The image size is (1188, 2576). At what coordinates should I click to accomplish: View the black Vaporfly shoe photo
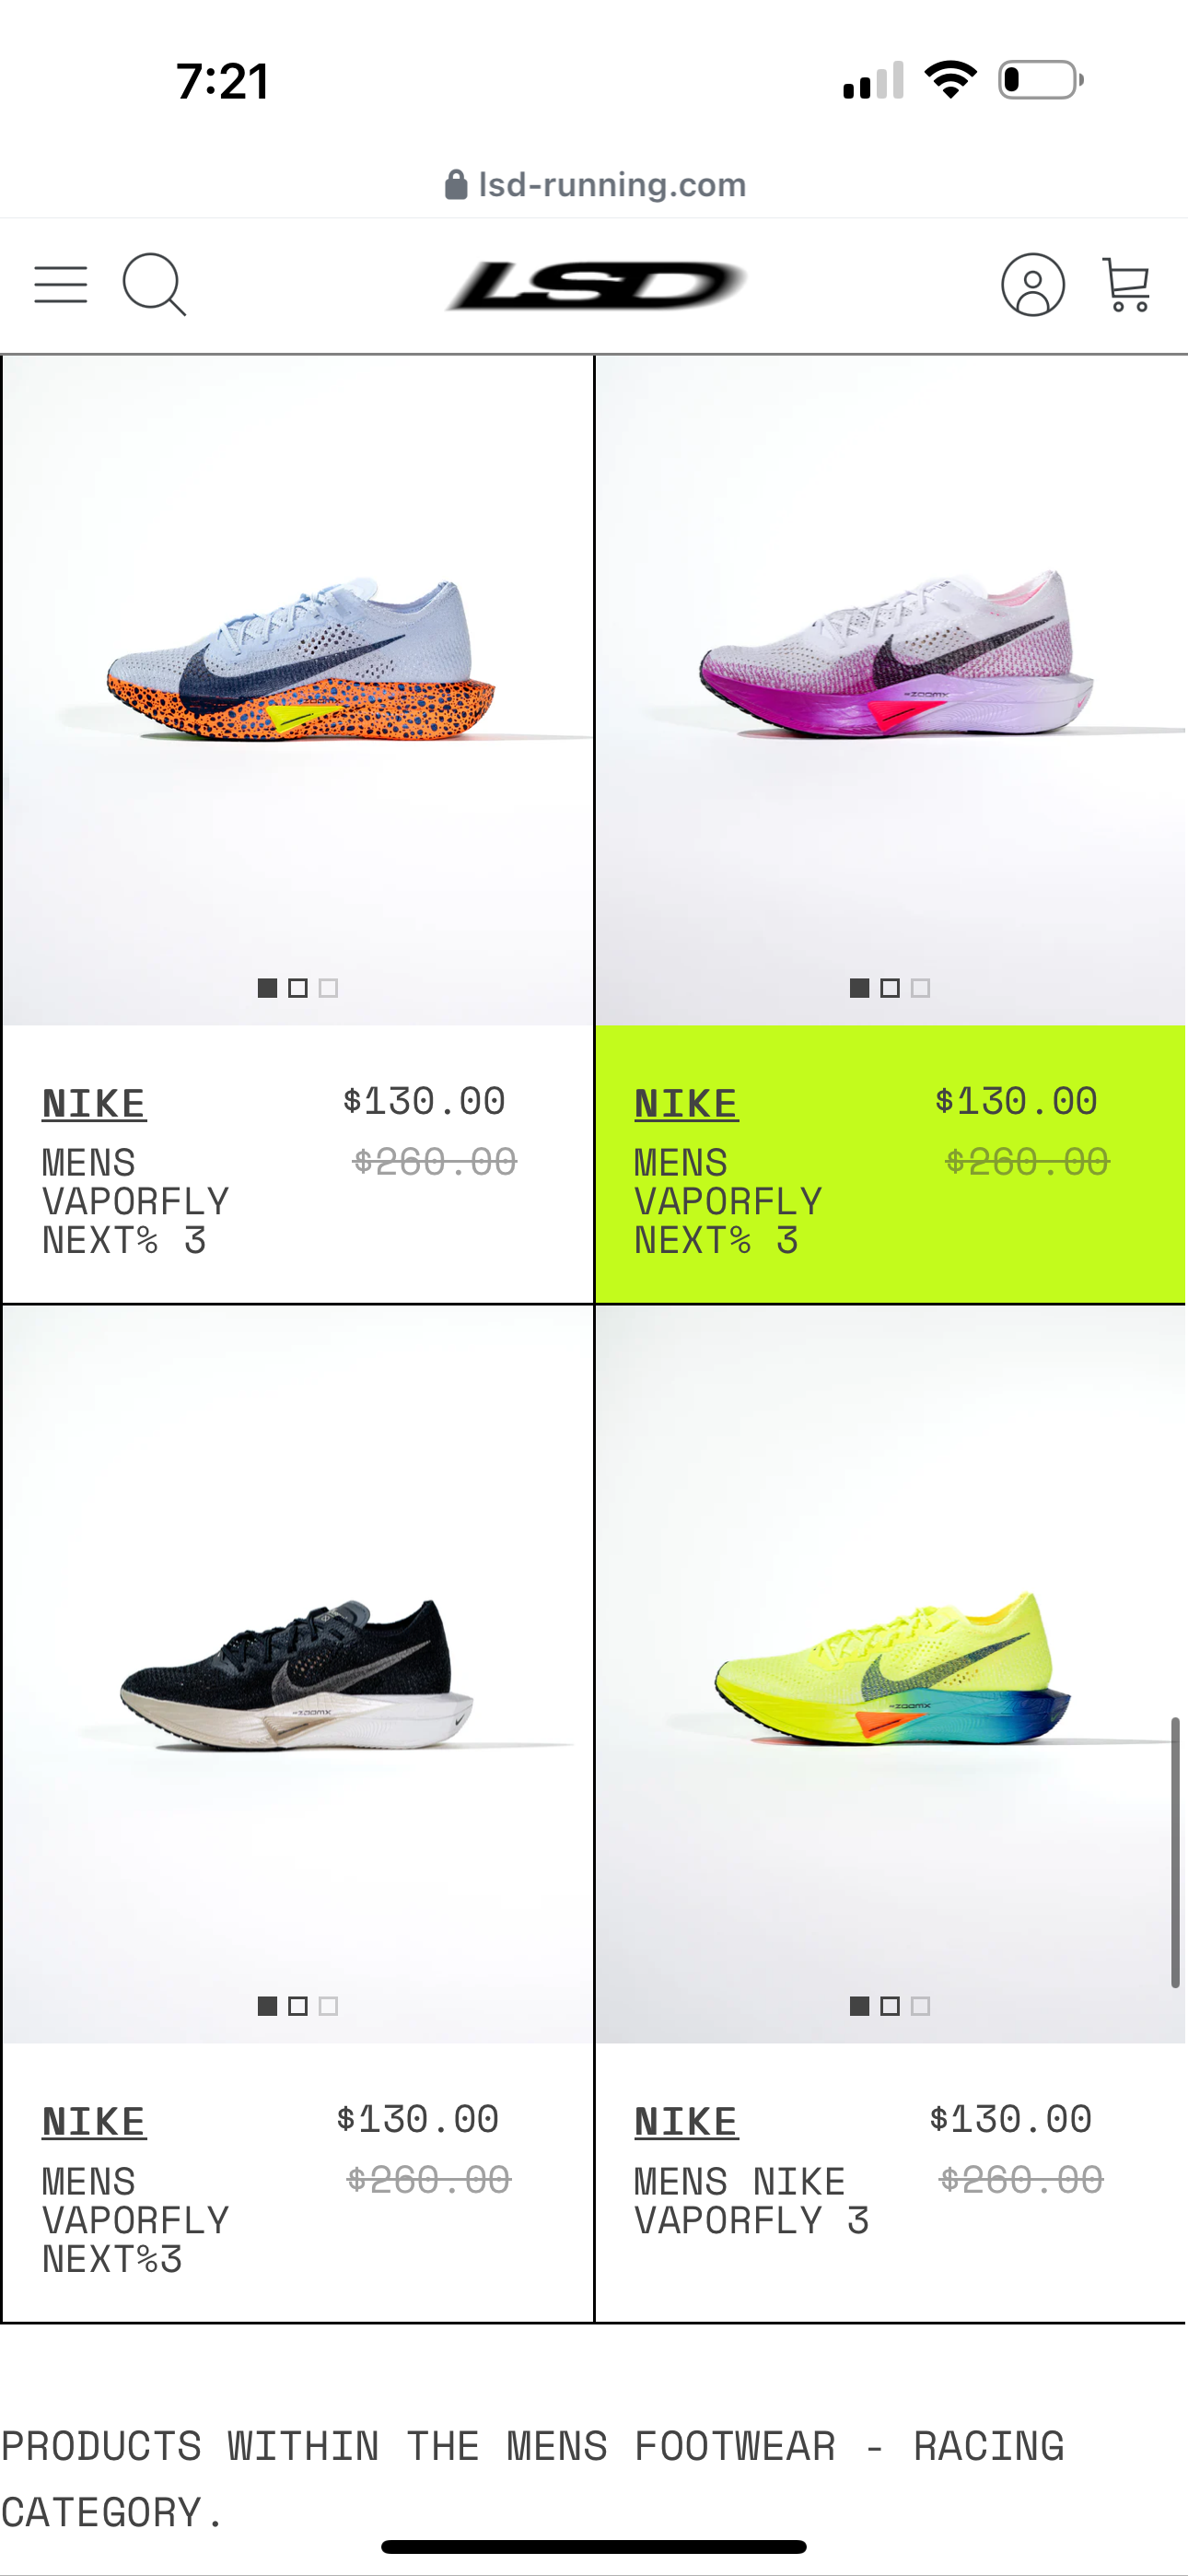coord(298,1672)
